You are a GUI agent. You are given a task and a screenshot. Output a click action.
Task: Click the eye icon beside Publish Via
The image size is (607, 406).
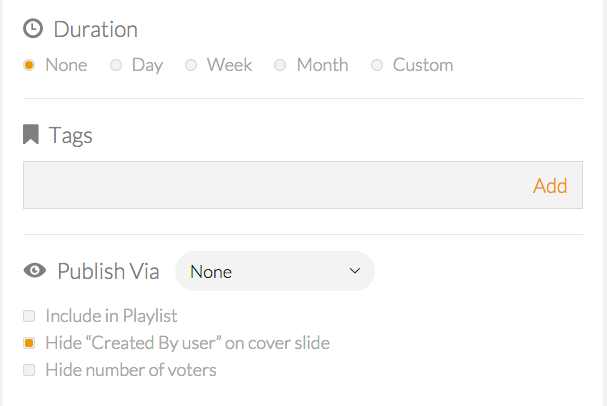coord(35,270)
